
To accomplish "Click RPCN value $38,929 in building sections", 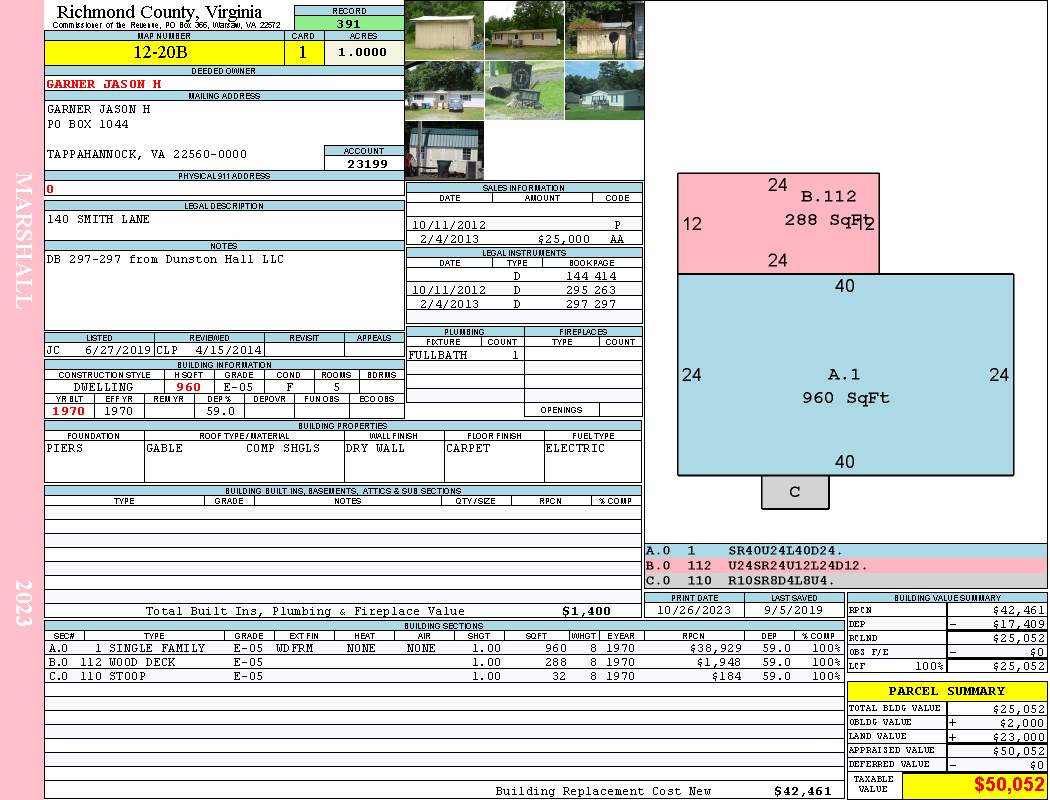I will click(x=715, y=648).
